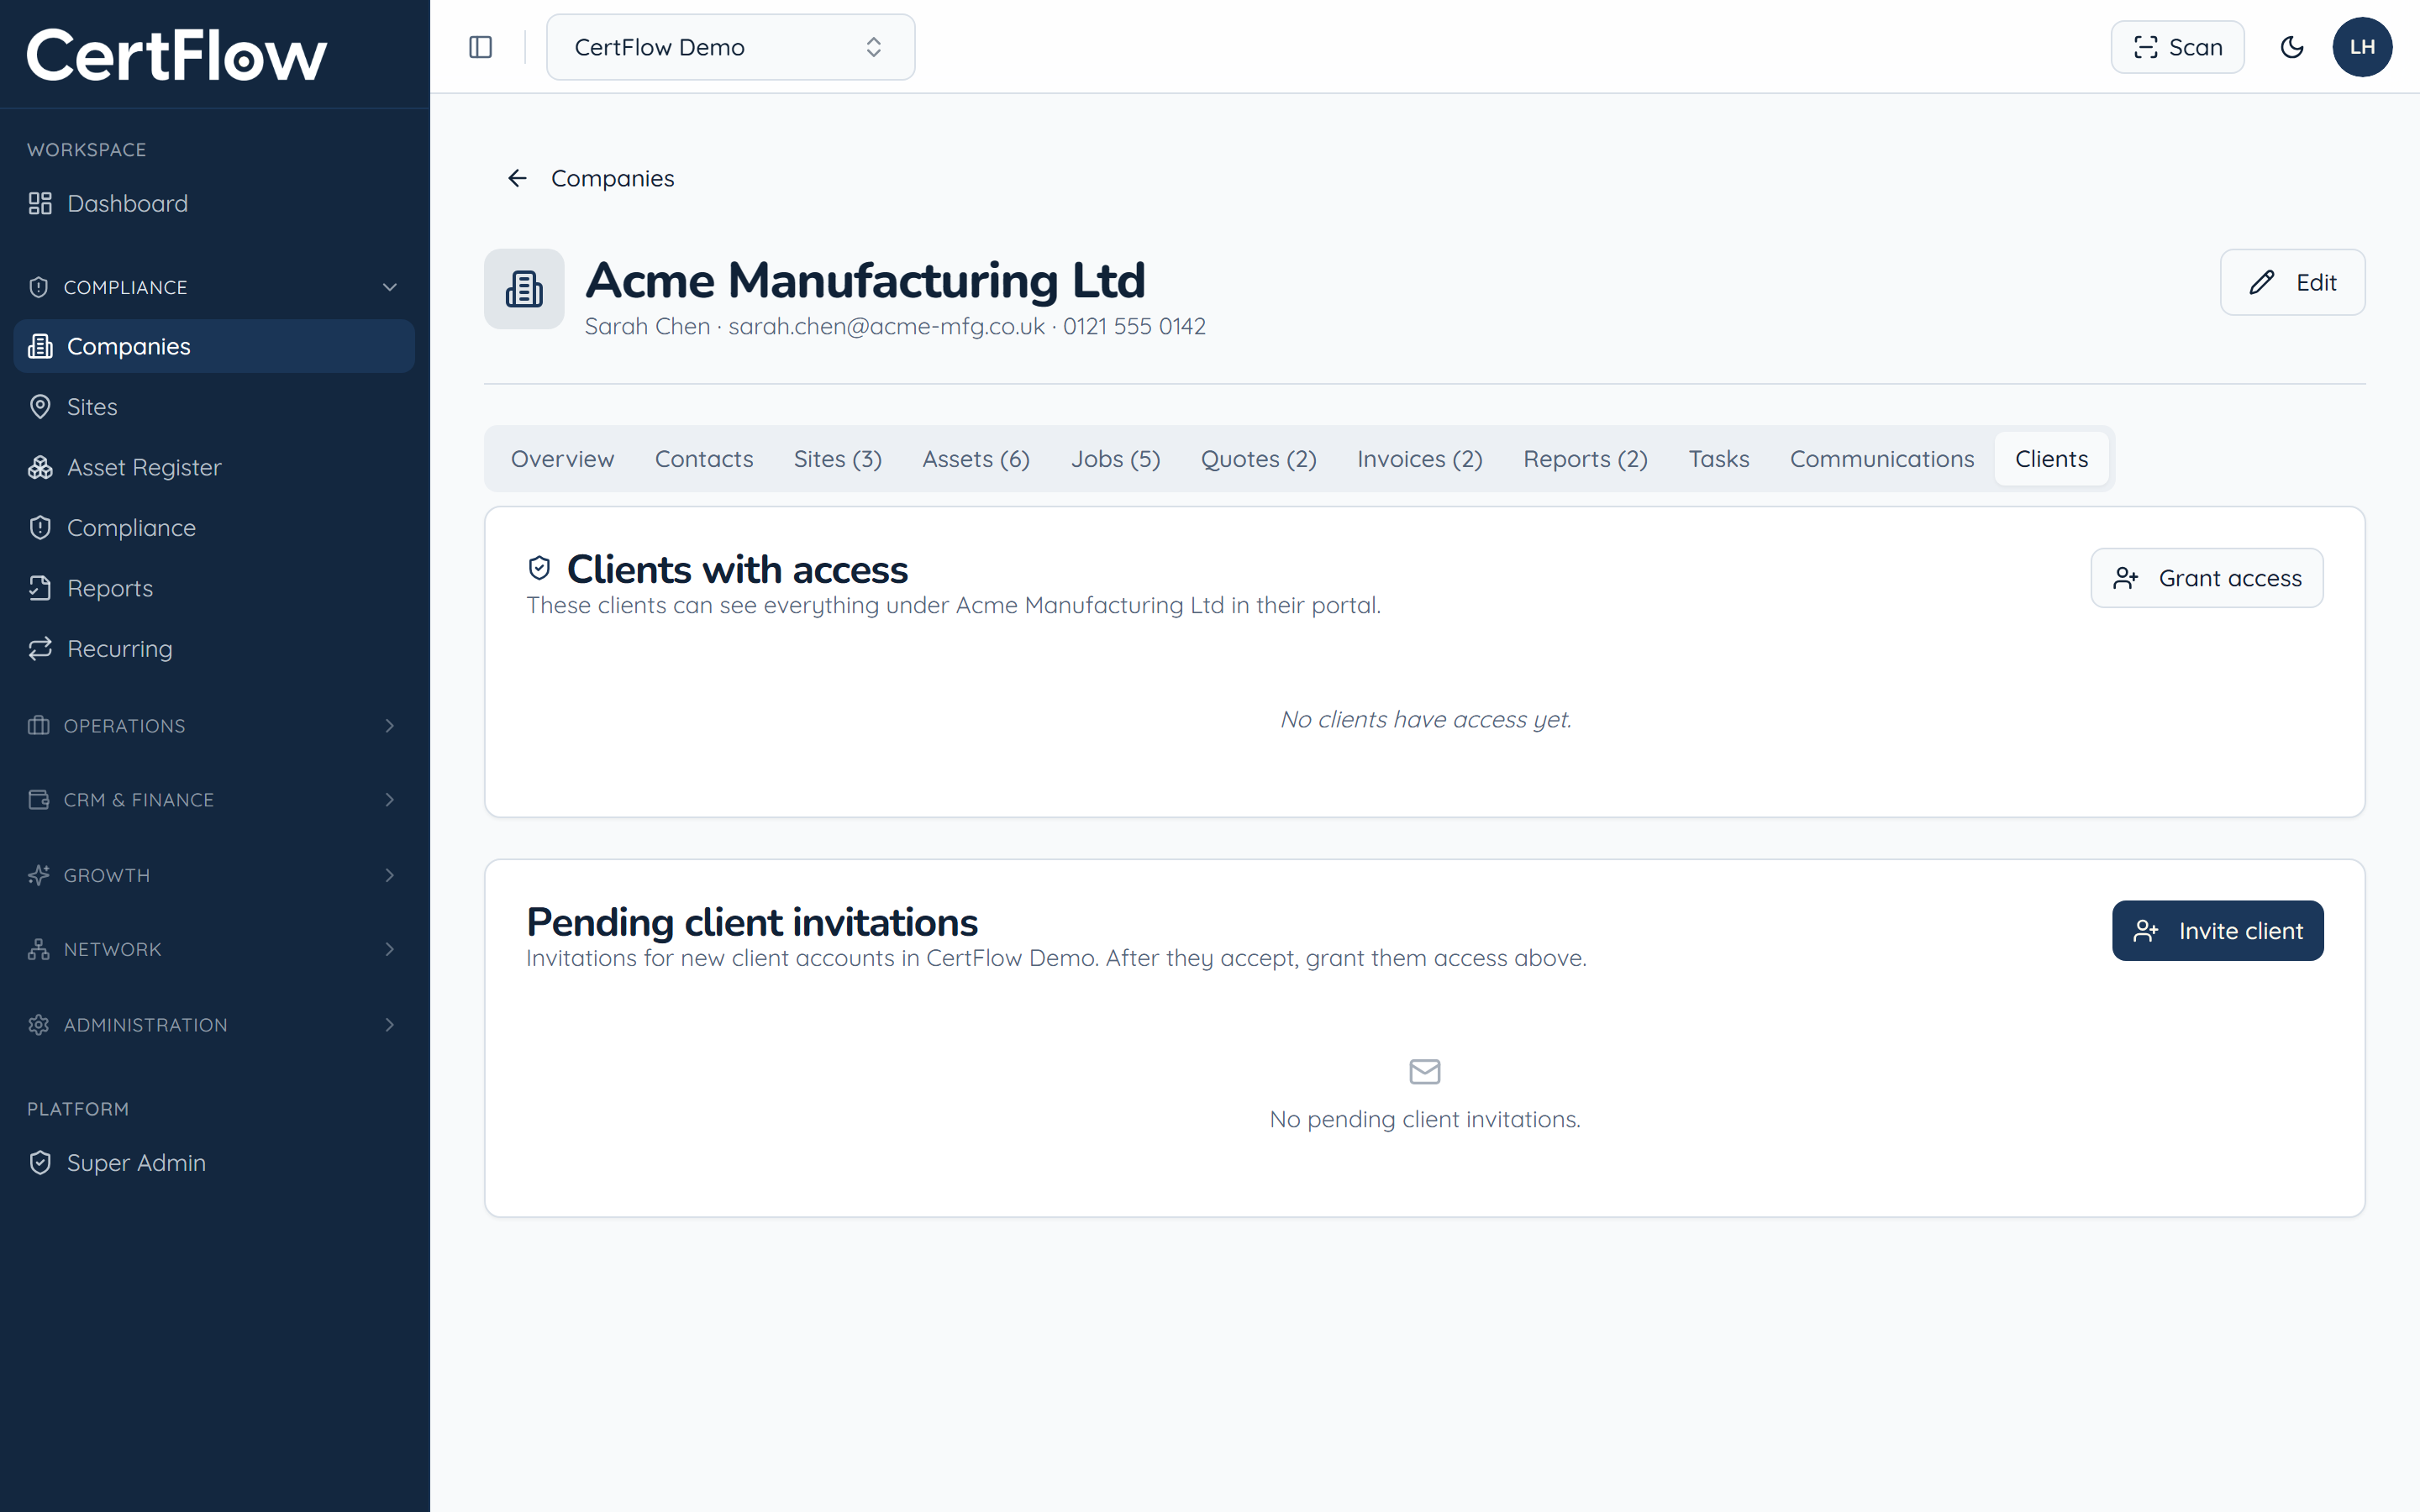Click the Grant access button
2420x1512 pixels.
pos(2206,578)
